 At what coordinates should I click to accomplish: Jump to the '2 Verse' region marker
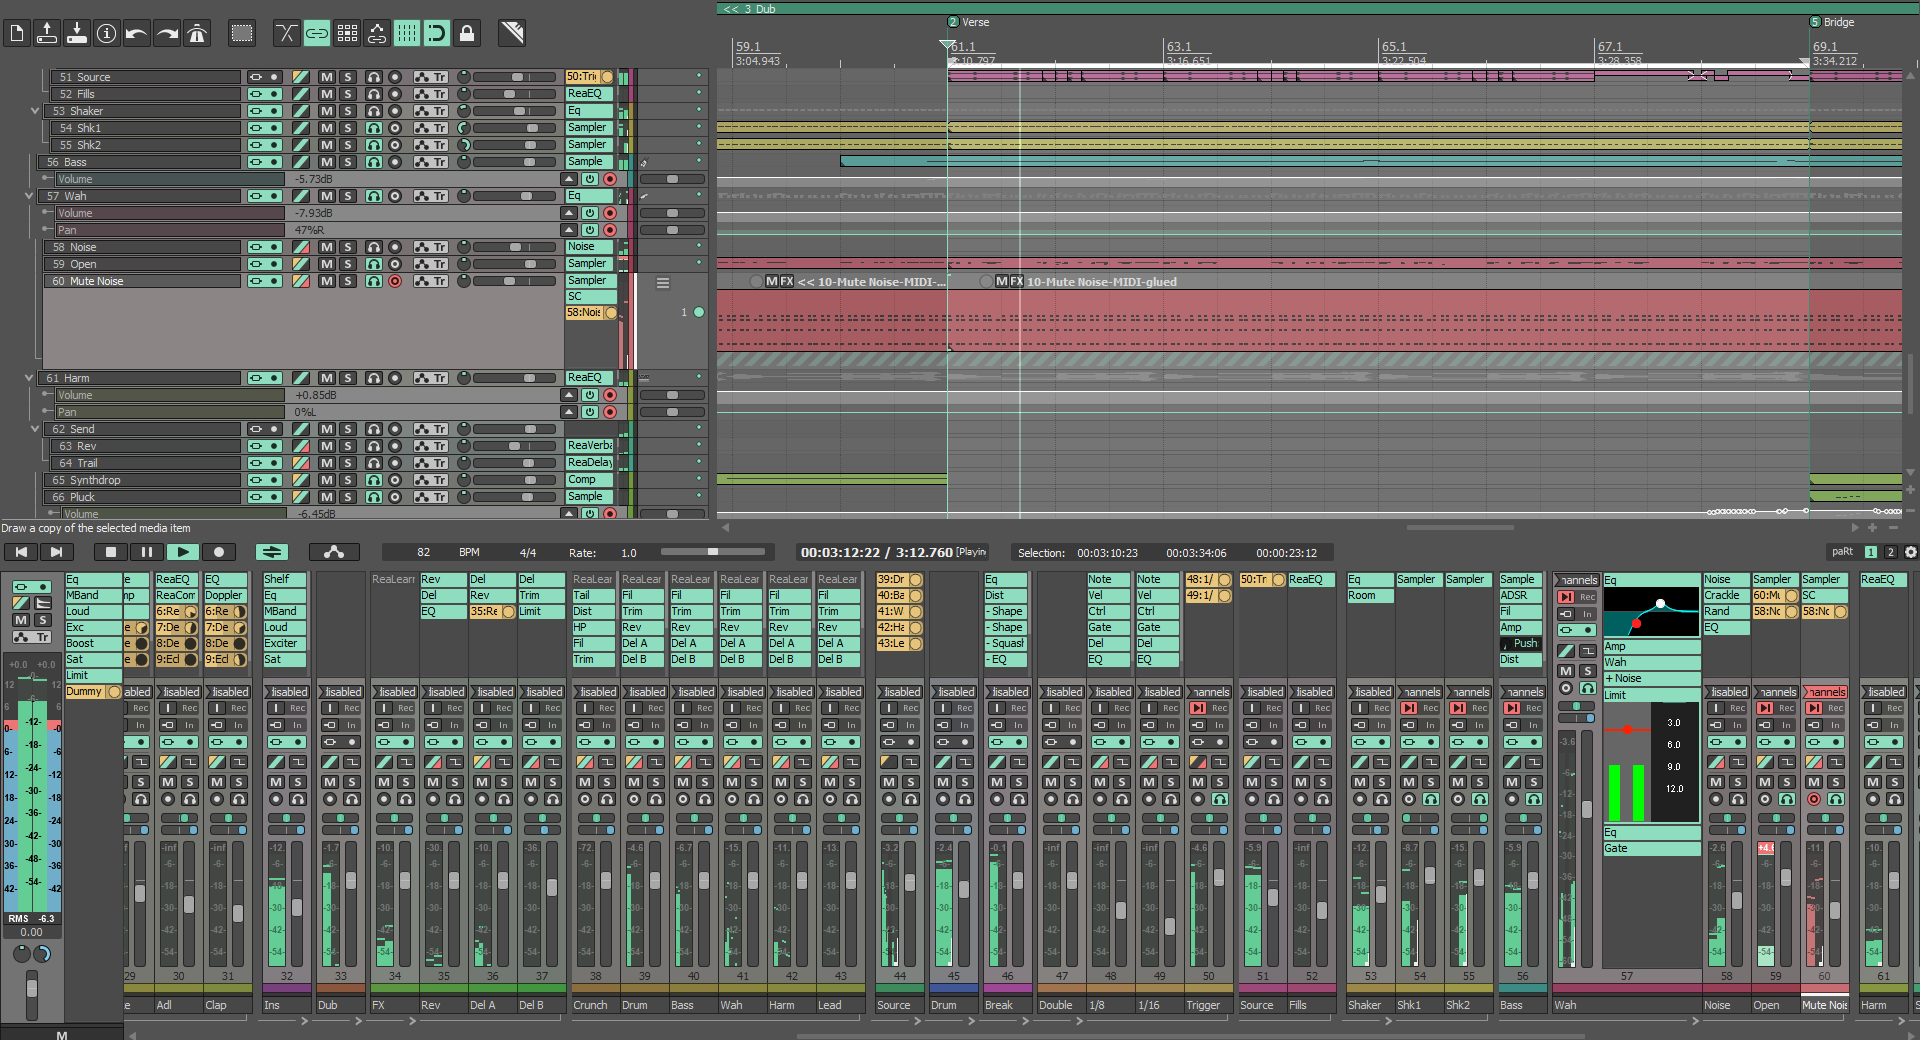pos(969,22)
